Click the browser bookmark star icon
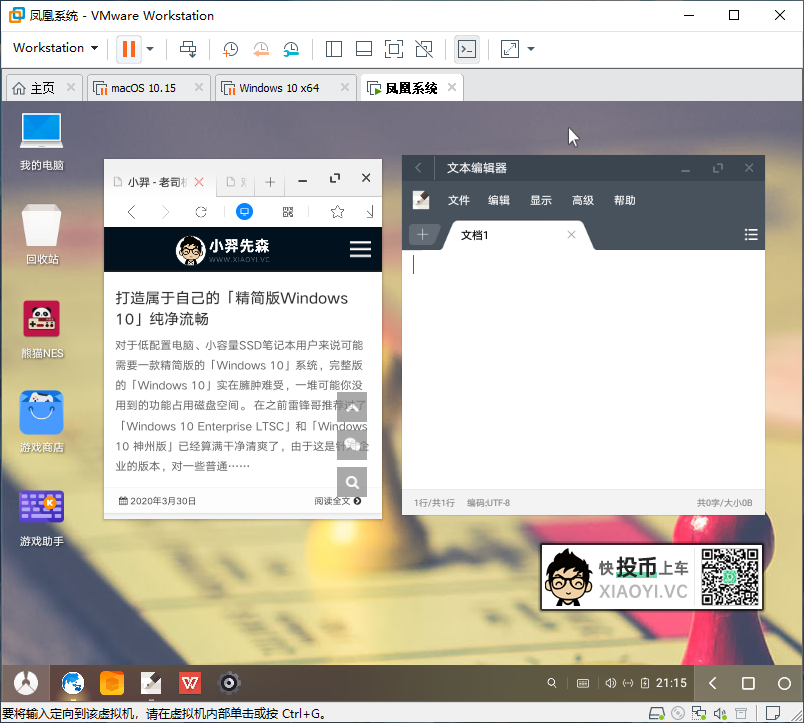 337,212
